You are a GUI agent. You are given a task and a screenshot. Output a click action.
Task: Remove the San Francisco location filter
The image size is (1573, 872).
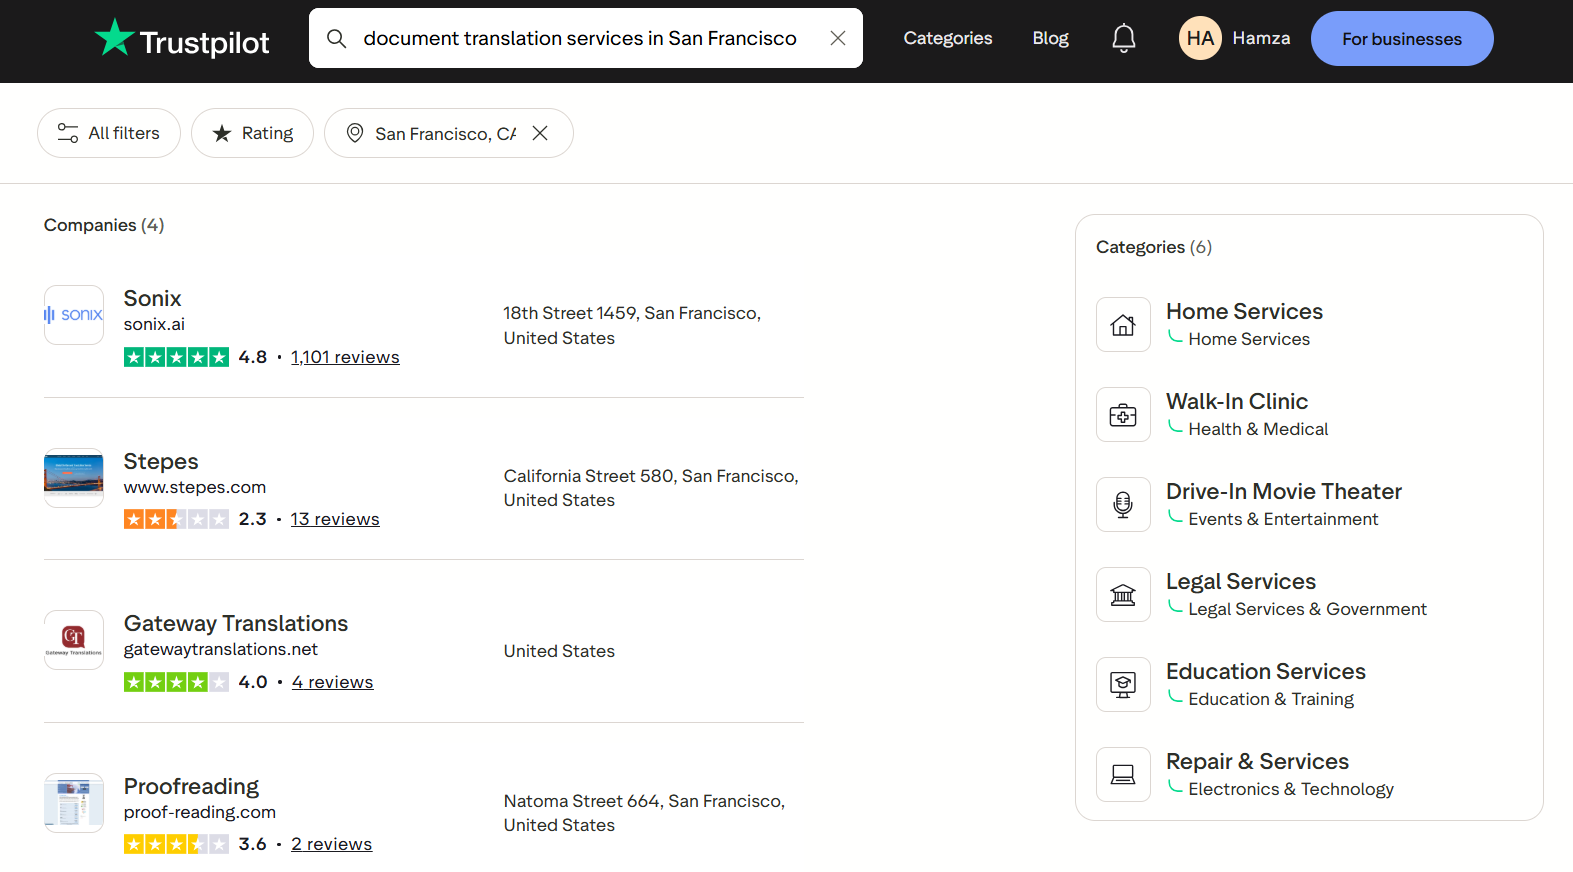pos(540,133)
